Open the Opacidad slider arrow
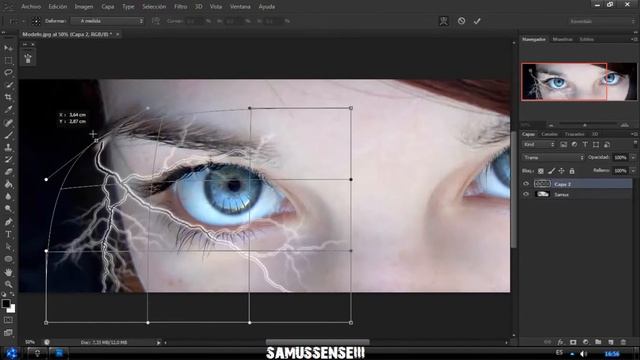The image size is (640, 360). (x=633, y=158)
